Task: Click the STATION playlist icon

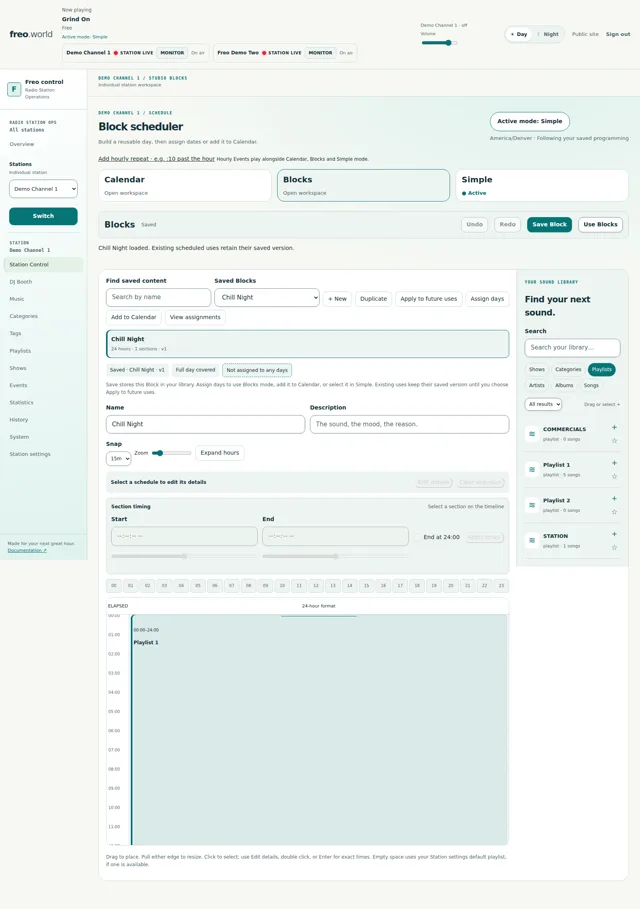Action: [532, 540]
